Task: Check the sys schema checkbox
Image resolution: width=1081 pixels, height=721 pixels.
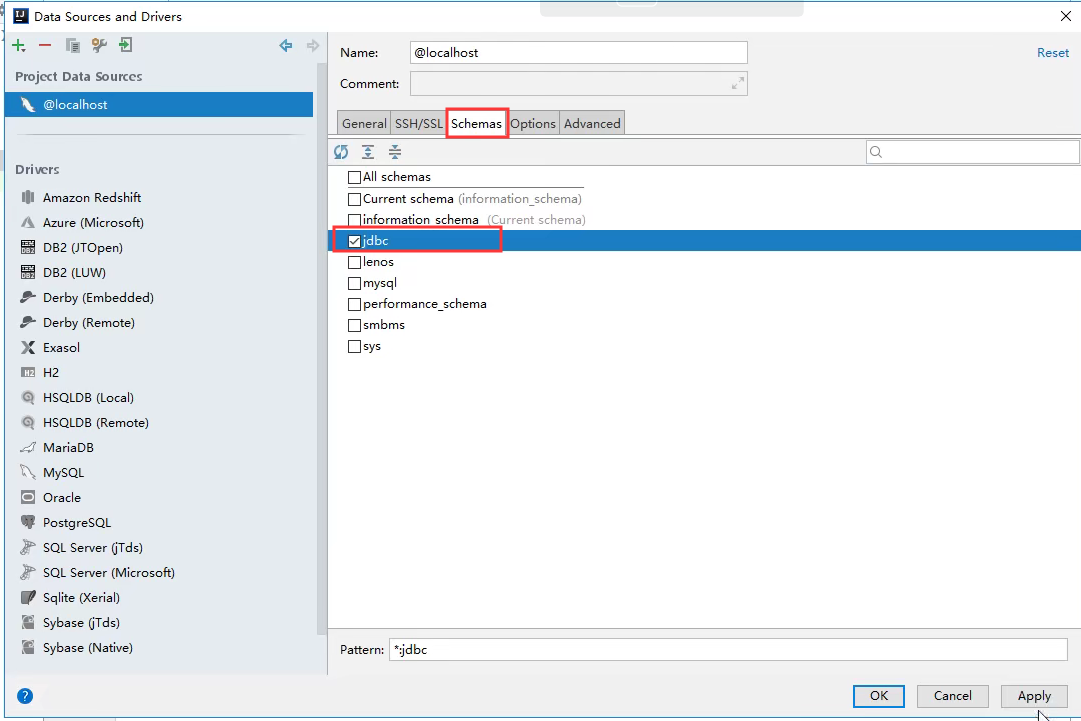Action: pos(354,347)
